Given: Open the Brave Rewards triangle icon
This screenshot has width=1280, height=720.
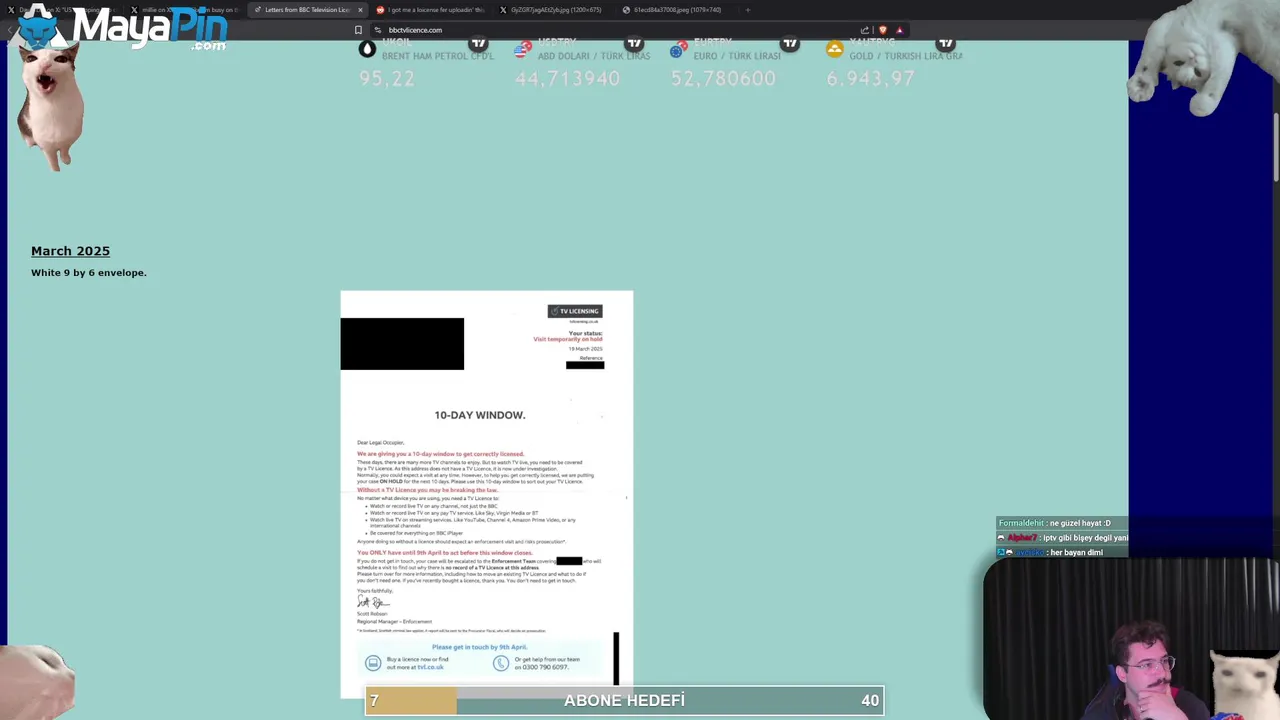Looking at the screenshot, I should click(x=899, y=30).
